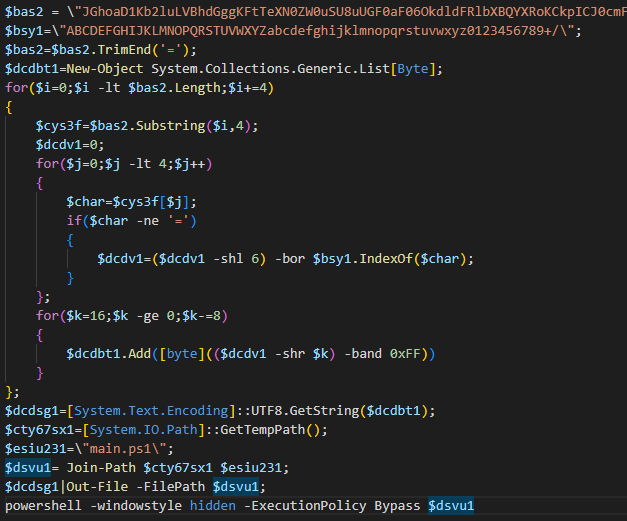Click the ABCDEFGHIJKLMNOP alphabet string on the $bsy1 line
Viewport: 627px width, 521px height.
coord(317,31)
